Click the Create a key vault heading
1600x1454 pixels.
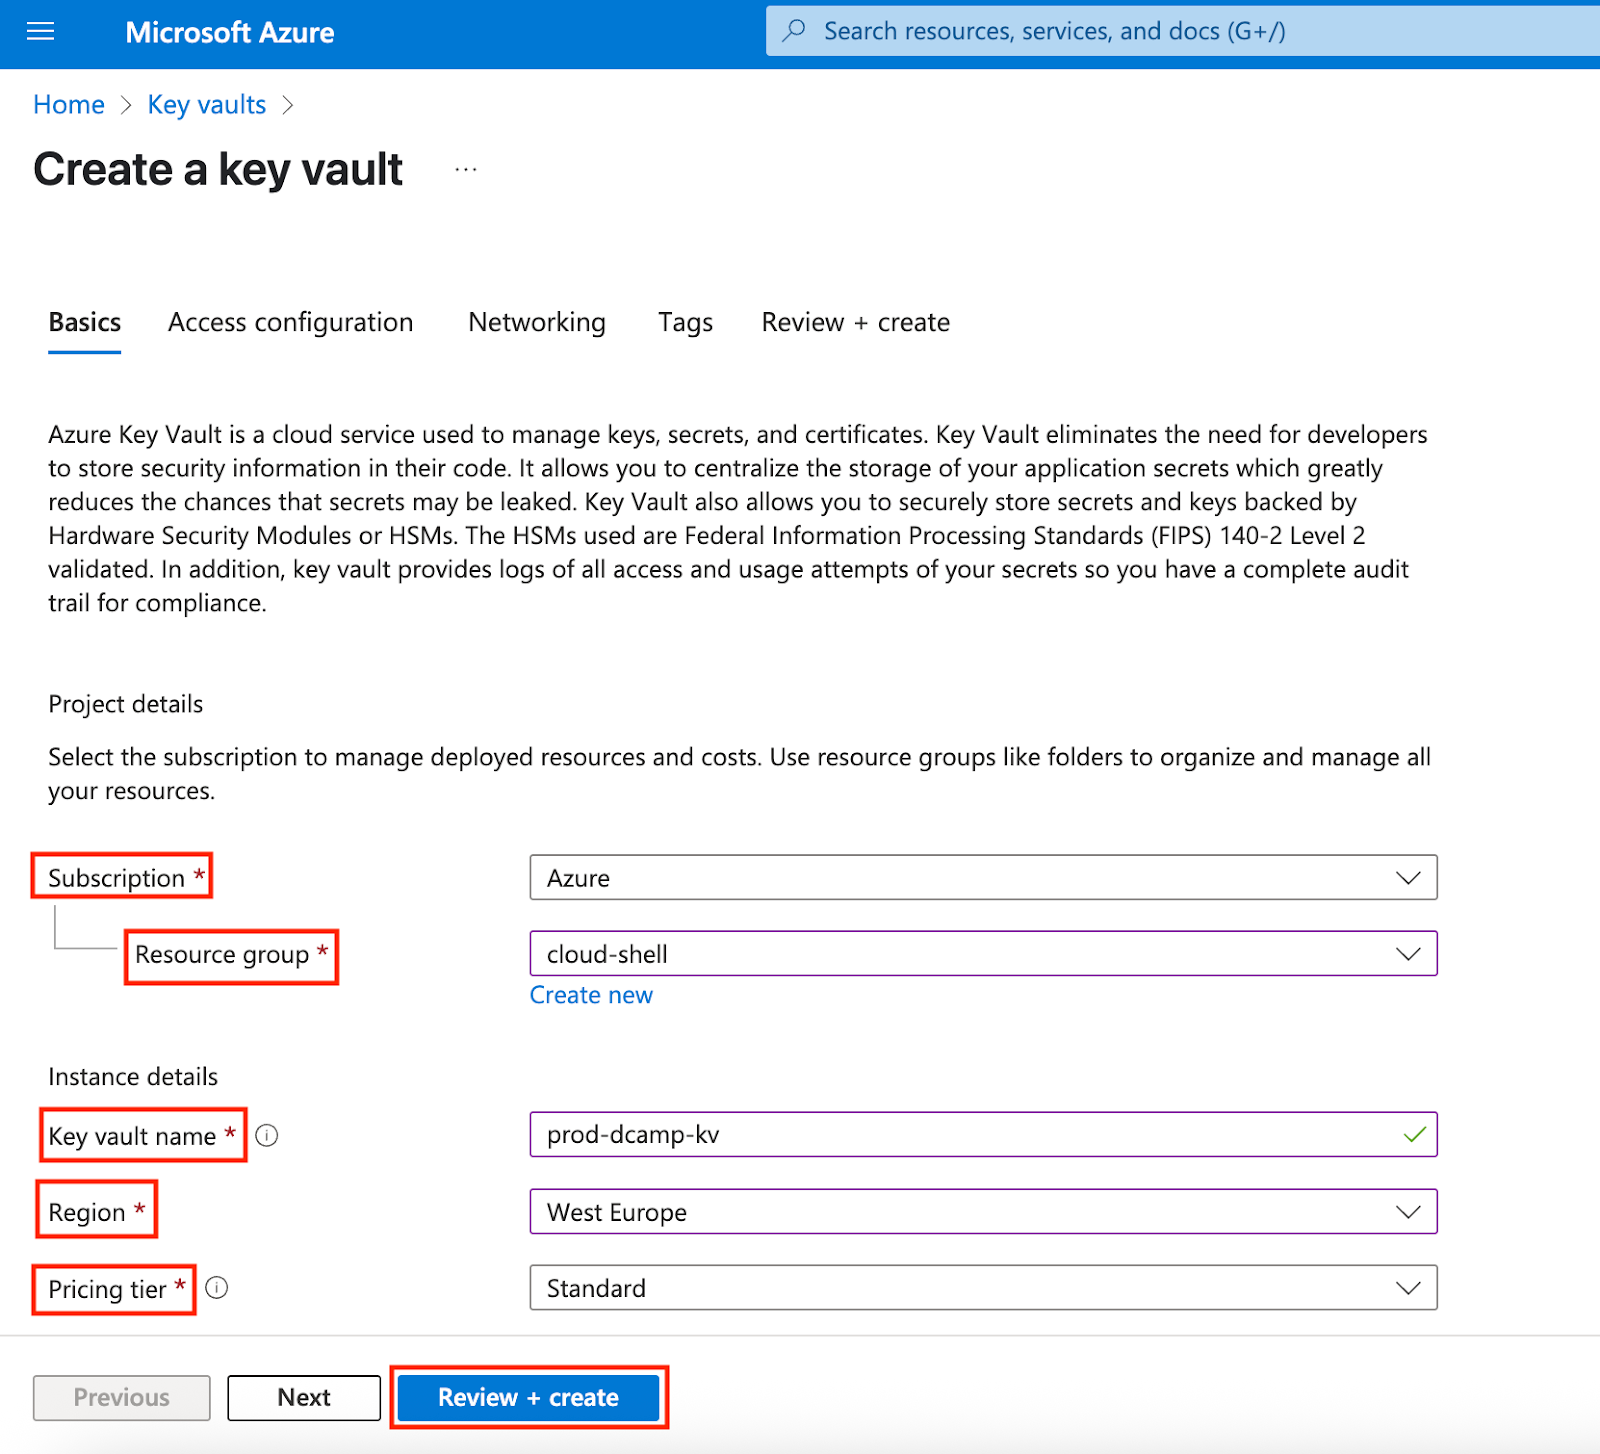[x=218, y=169]
